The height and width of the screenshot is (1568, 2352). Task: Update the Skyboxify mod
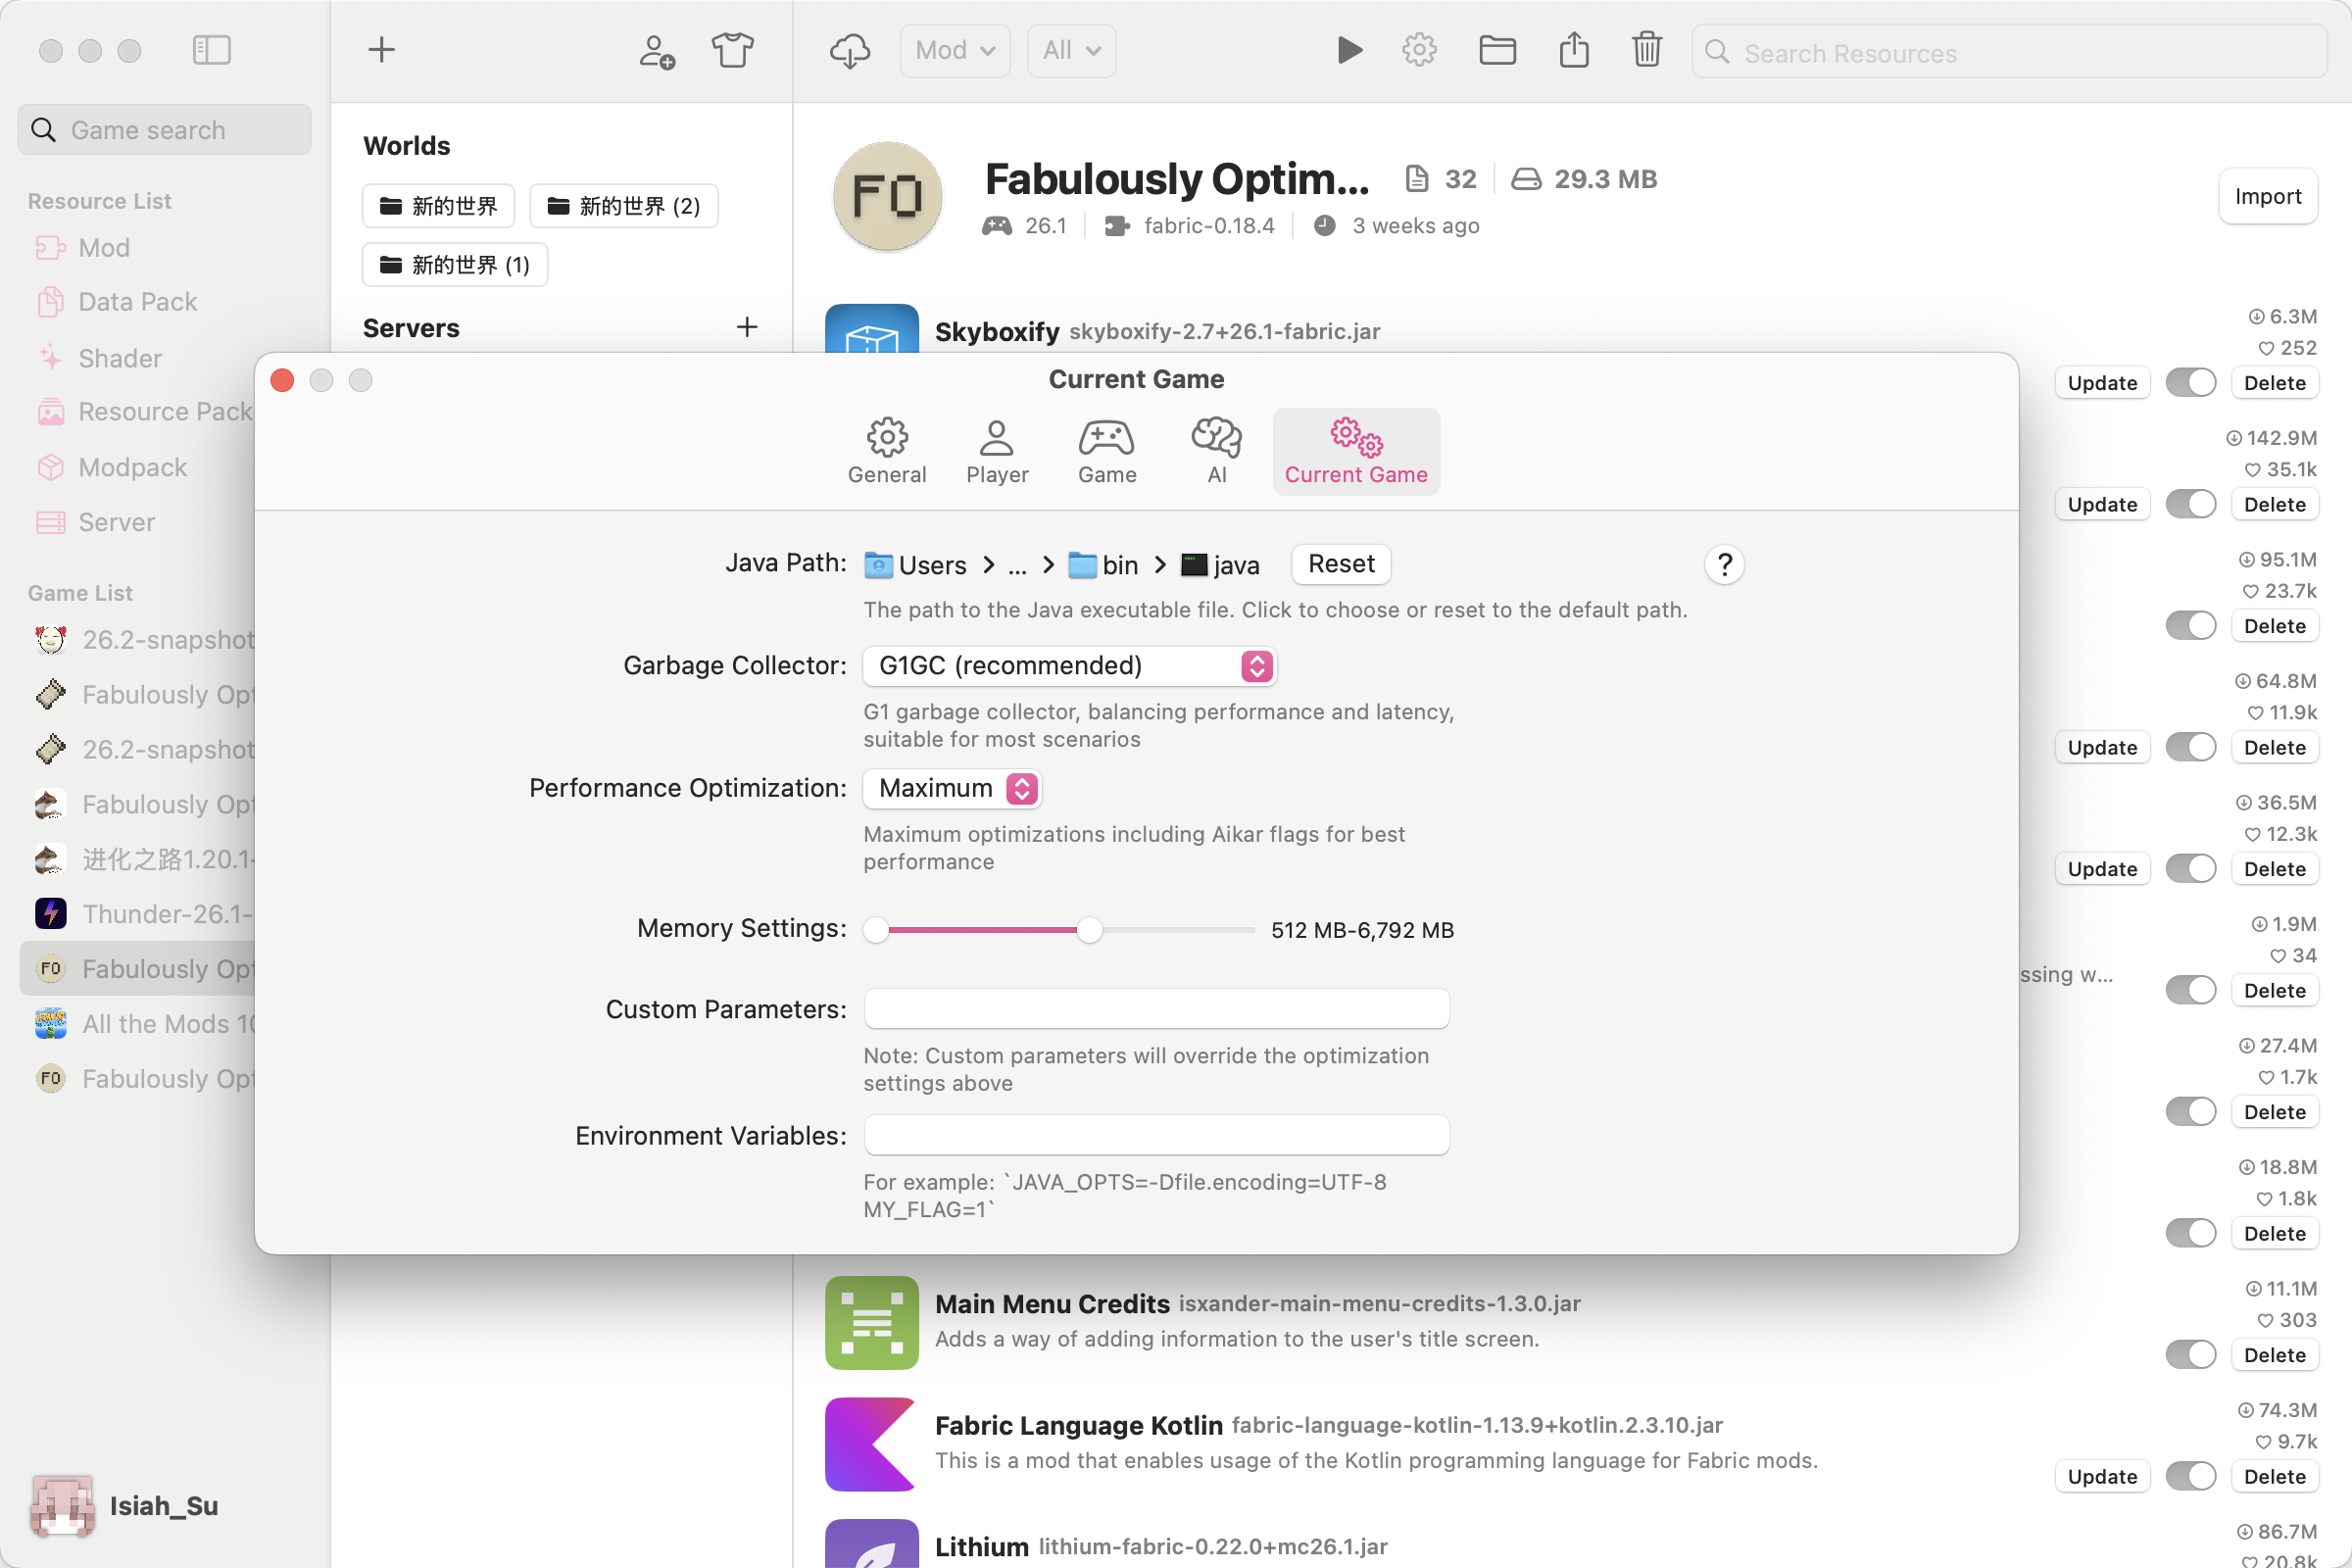2102,382
